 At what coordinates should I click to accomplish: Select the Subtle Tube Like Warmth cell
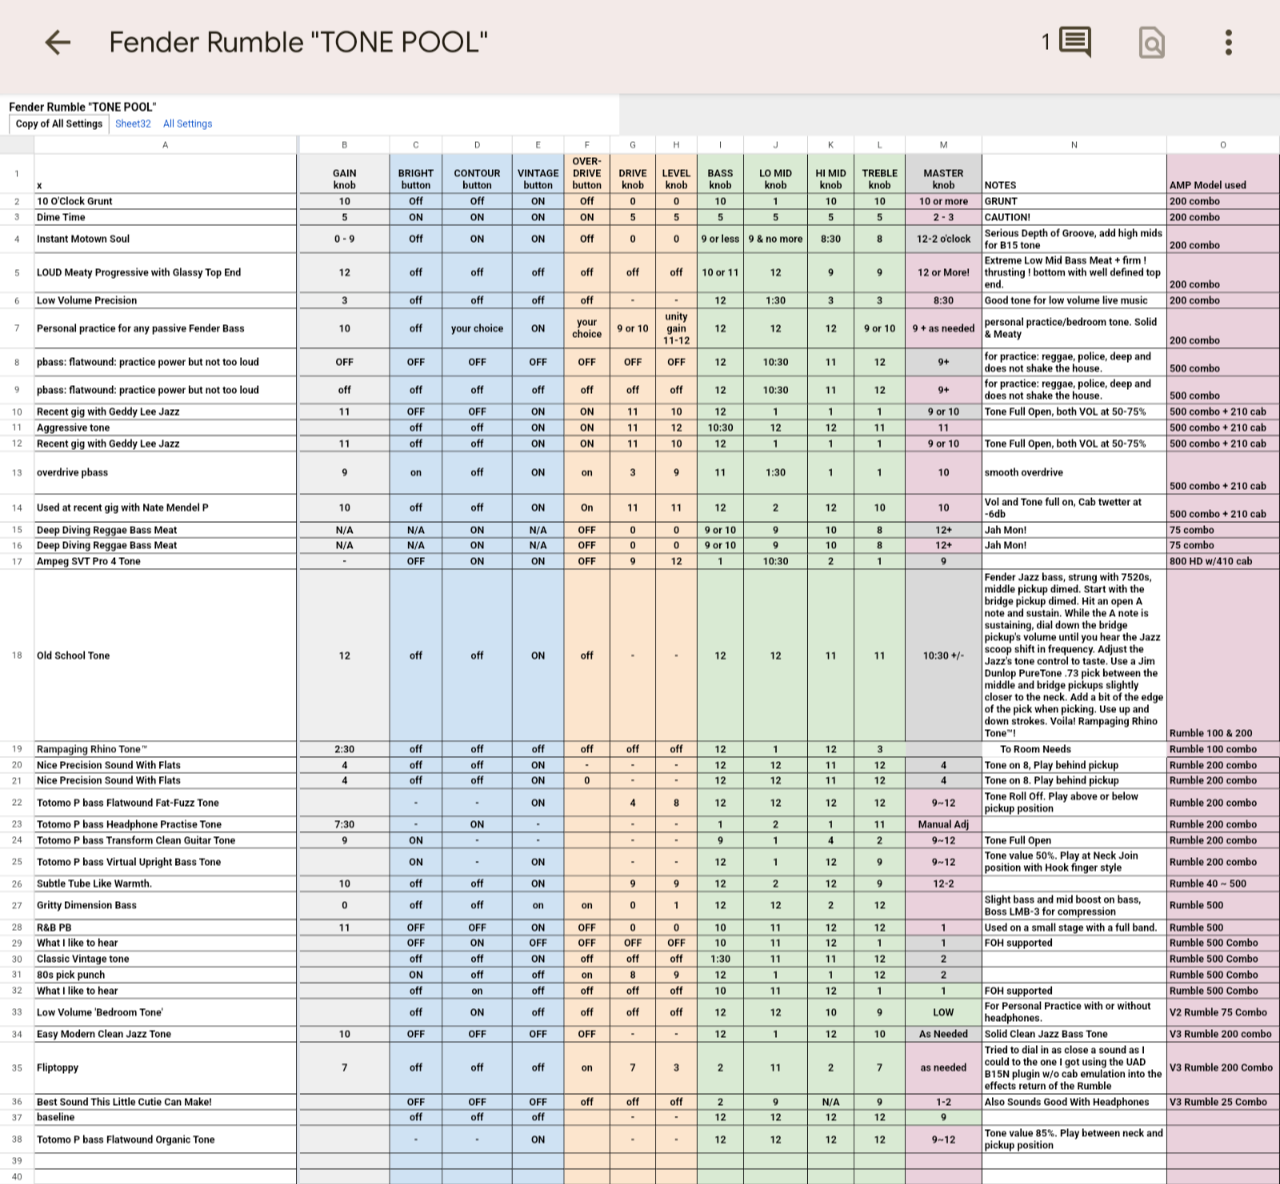165,883
